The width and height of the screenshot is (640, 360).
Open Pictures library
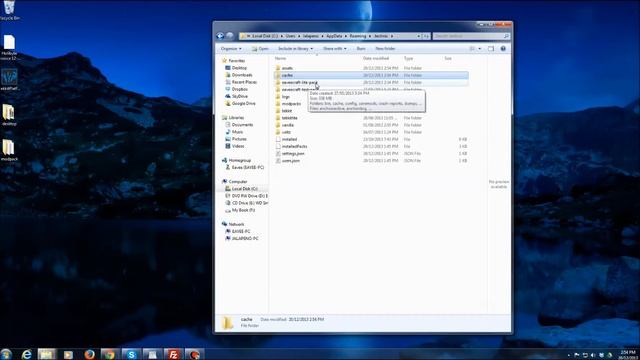pyautogui.click(x=239, y=139)
